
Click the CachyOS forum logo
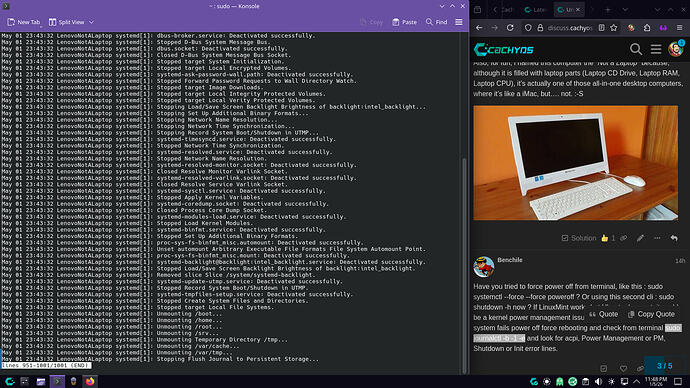click(x=503, y=49)
